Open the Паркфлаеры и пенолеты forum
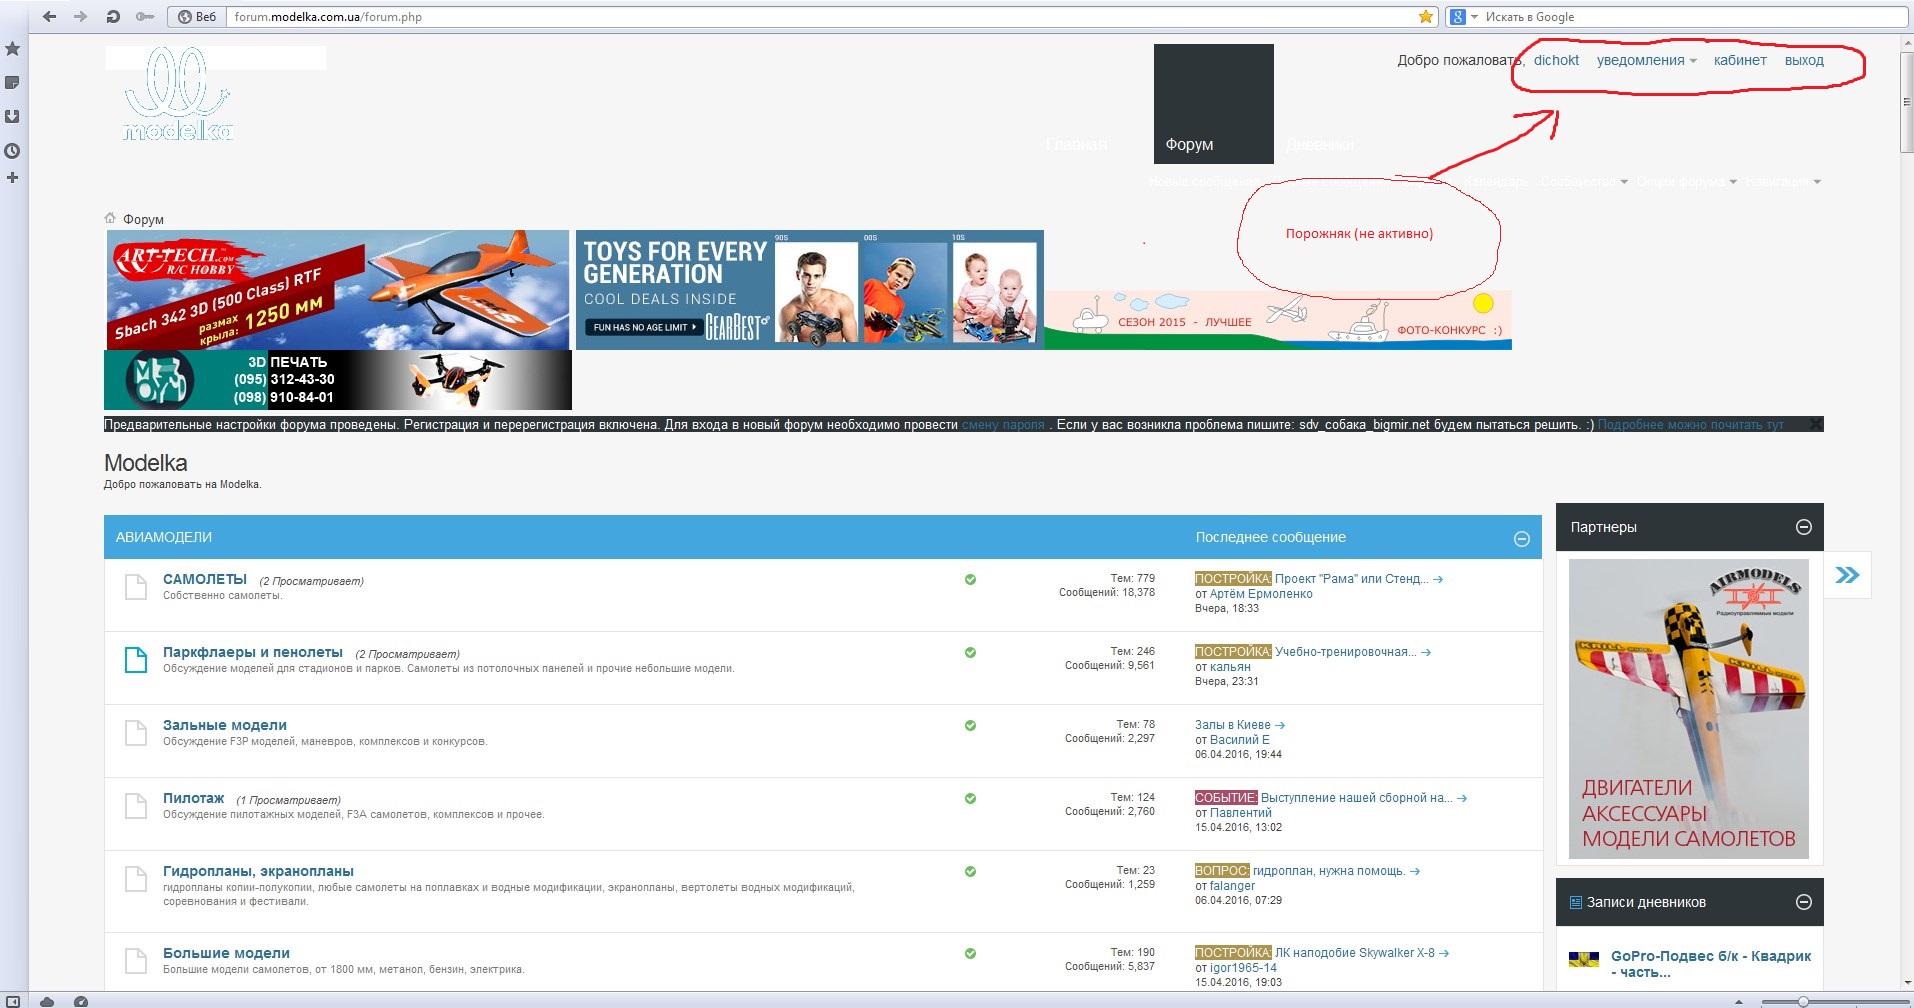1914x1008 pixels. coord(253,652)
